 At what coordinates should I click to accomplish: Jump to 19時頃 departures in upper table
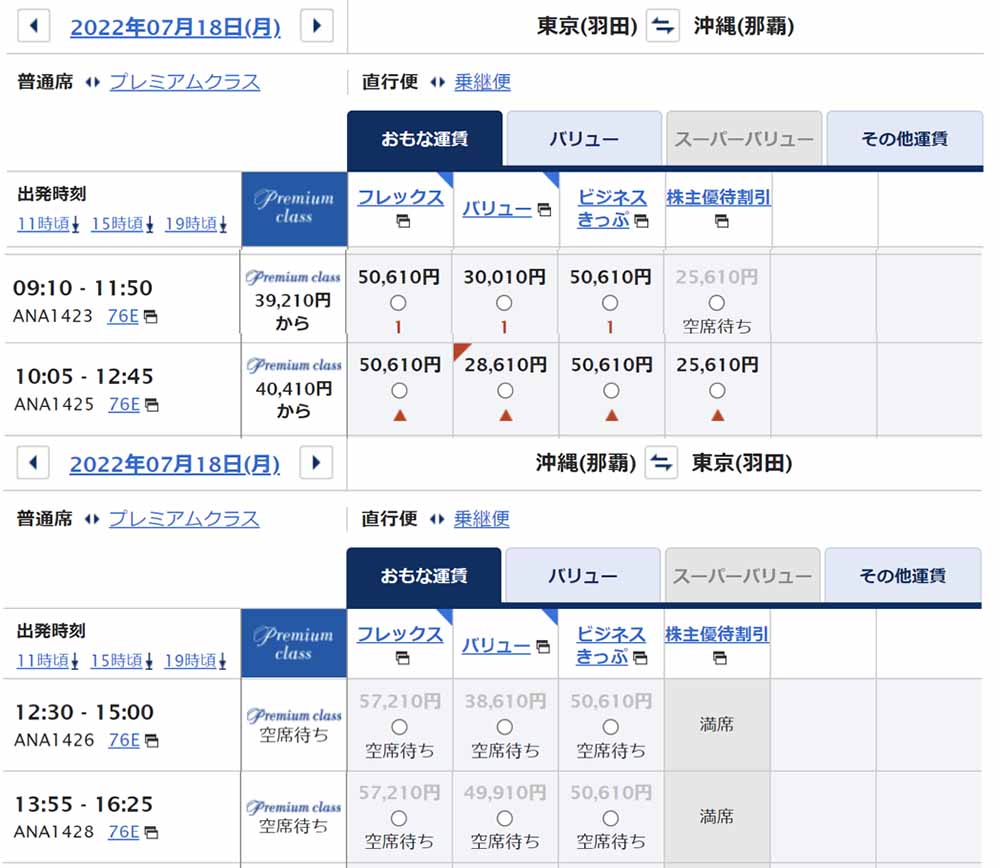point(196,224)
